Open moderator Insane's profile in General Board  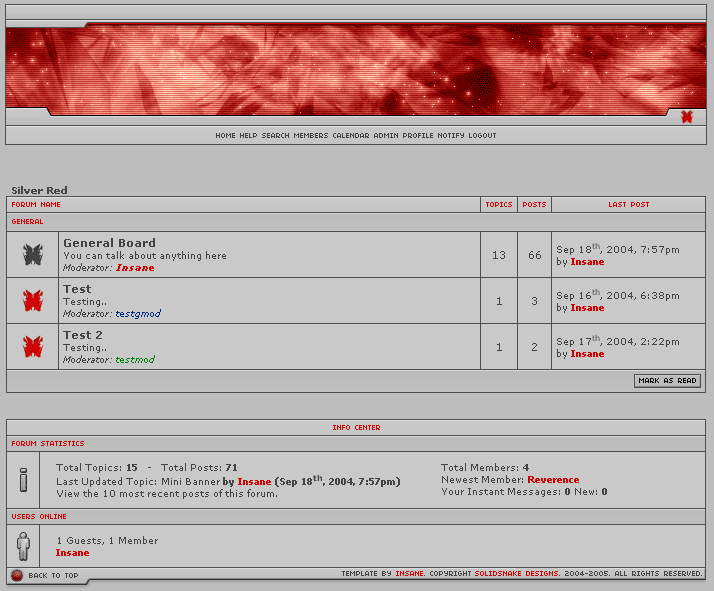(135, 268)
